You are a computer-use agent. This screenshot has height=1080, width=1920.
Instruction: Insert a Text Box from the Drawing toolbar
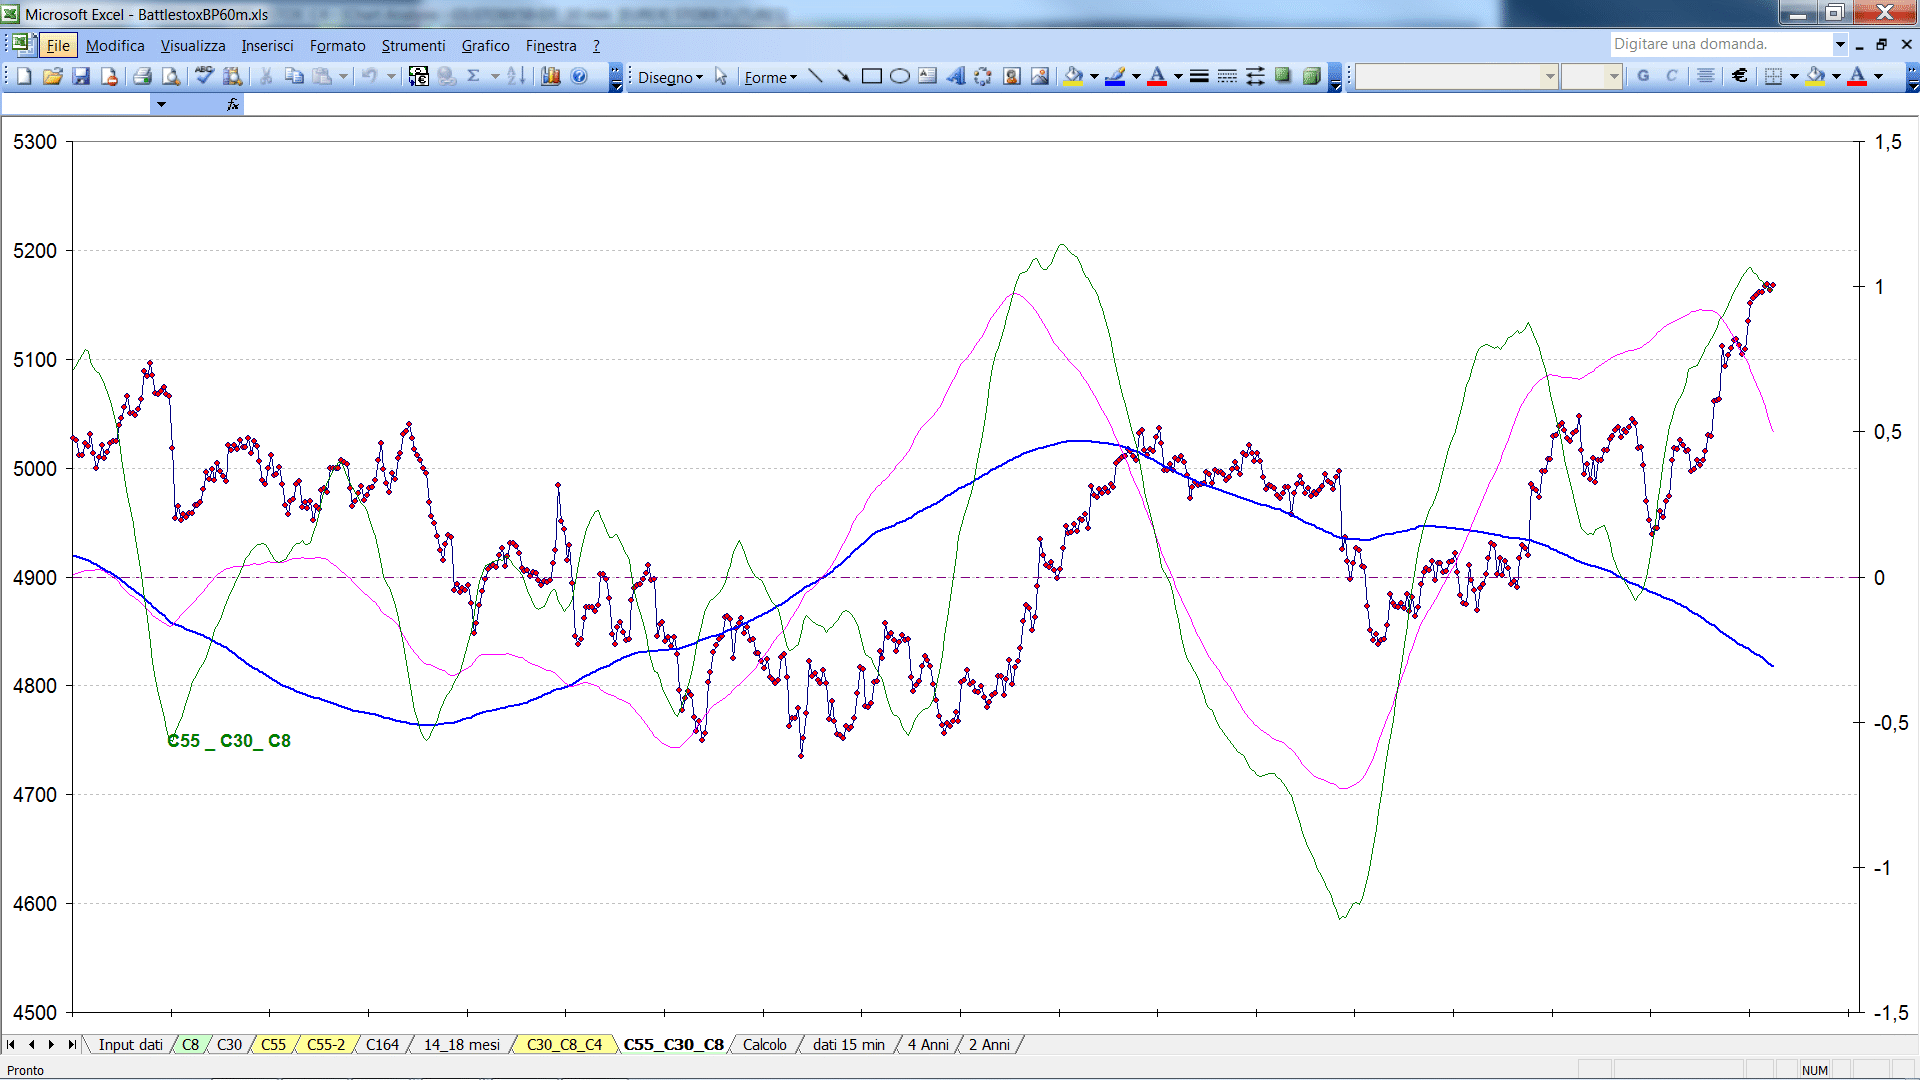[x=927, y=76]
